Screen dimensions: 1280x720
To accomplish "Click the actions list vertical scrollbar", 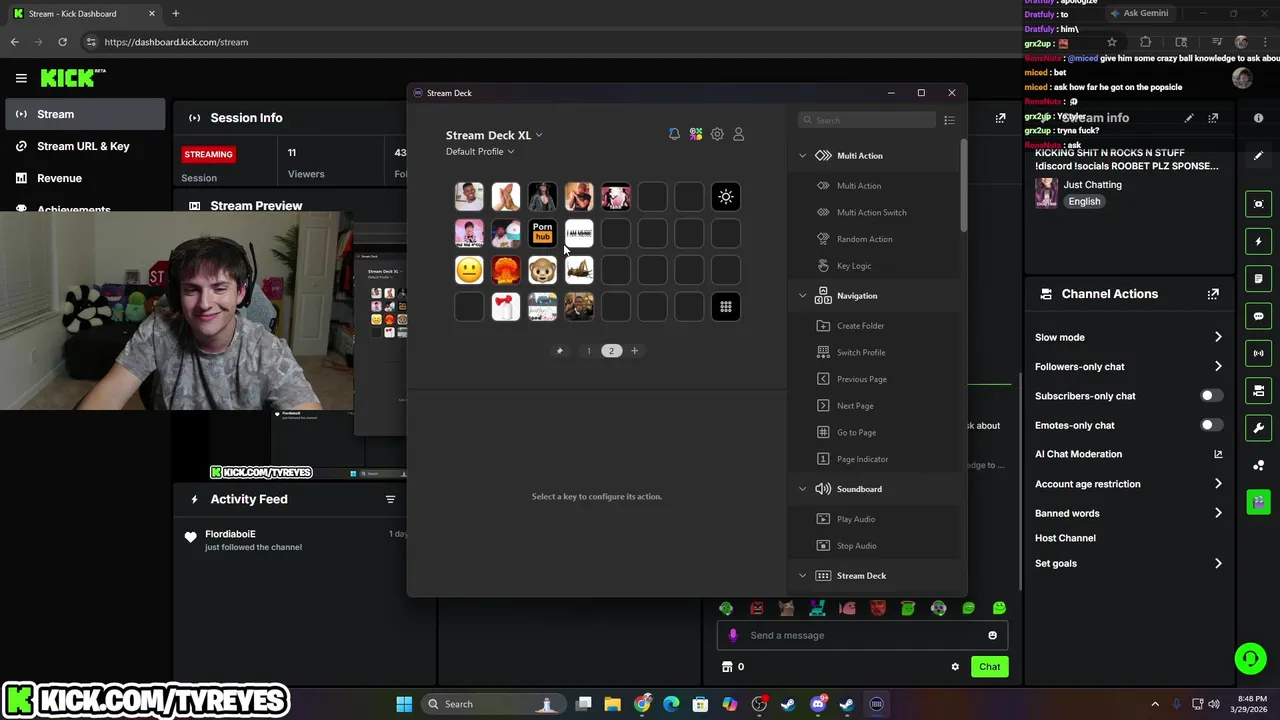I will pyautogui.click(x=964, y=185).
